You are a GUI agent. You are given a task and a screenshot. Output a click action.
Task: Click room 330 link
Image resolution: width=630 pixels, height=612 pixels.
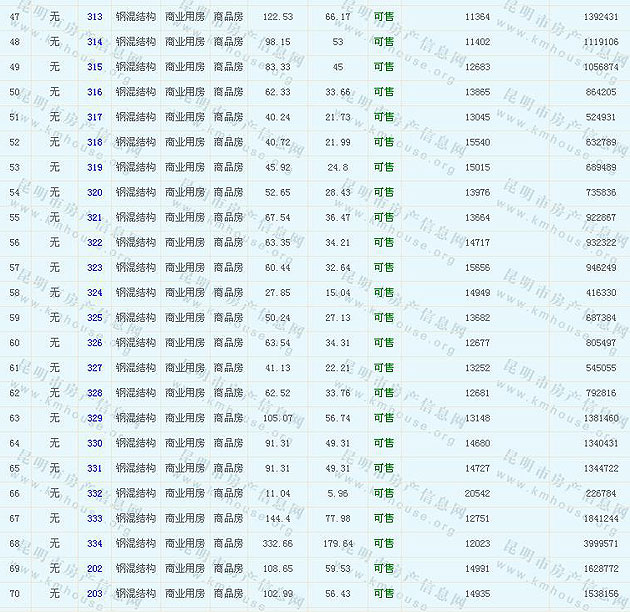tap(95, 443)
